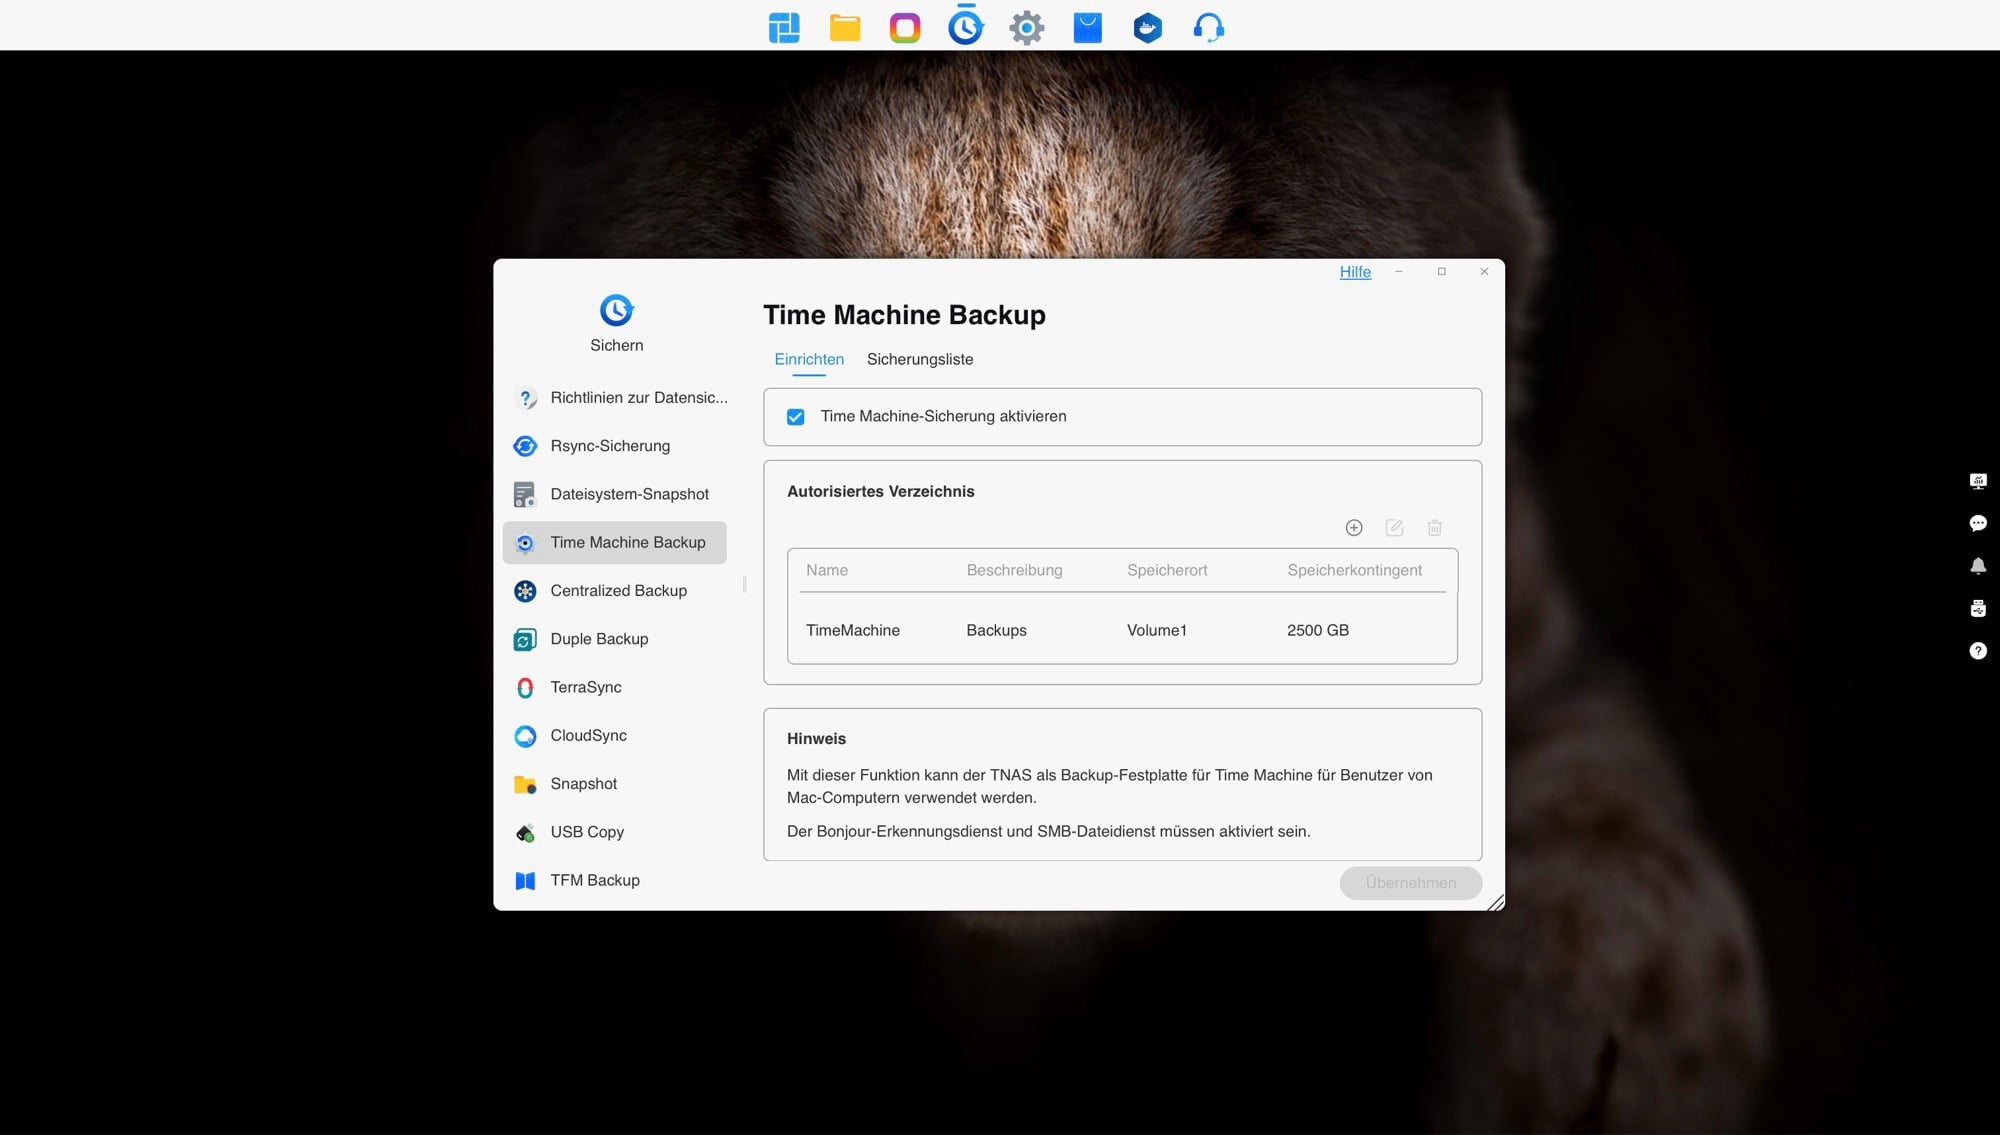Image resolution: width=2000 pixels, height=1135 pixels.
Task: Click the sidebar scrollbar handle
Action: click(x=744, y=584)
